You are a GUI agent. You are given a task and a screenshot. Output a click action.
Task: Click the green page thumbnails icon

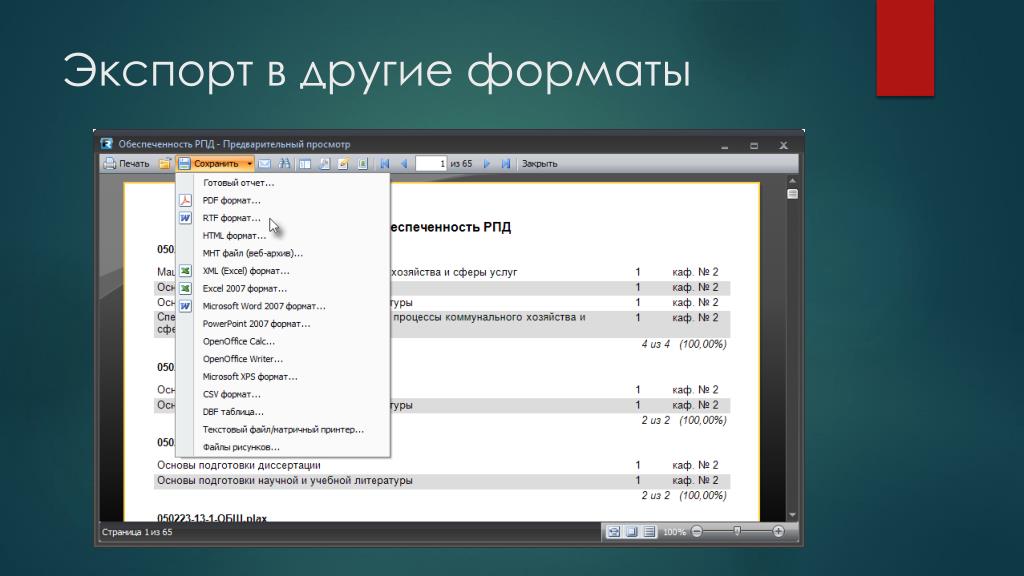coord(362,164)
